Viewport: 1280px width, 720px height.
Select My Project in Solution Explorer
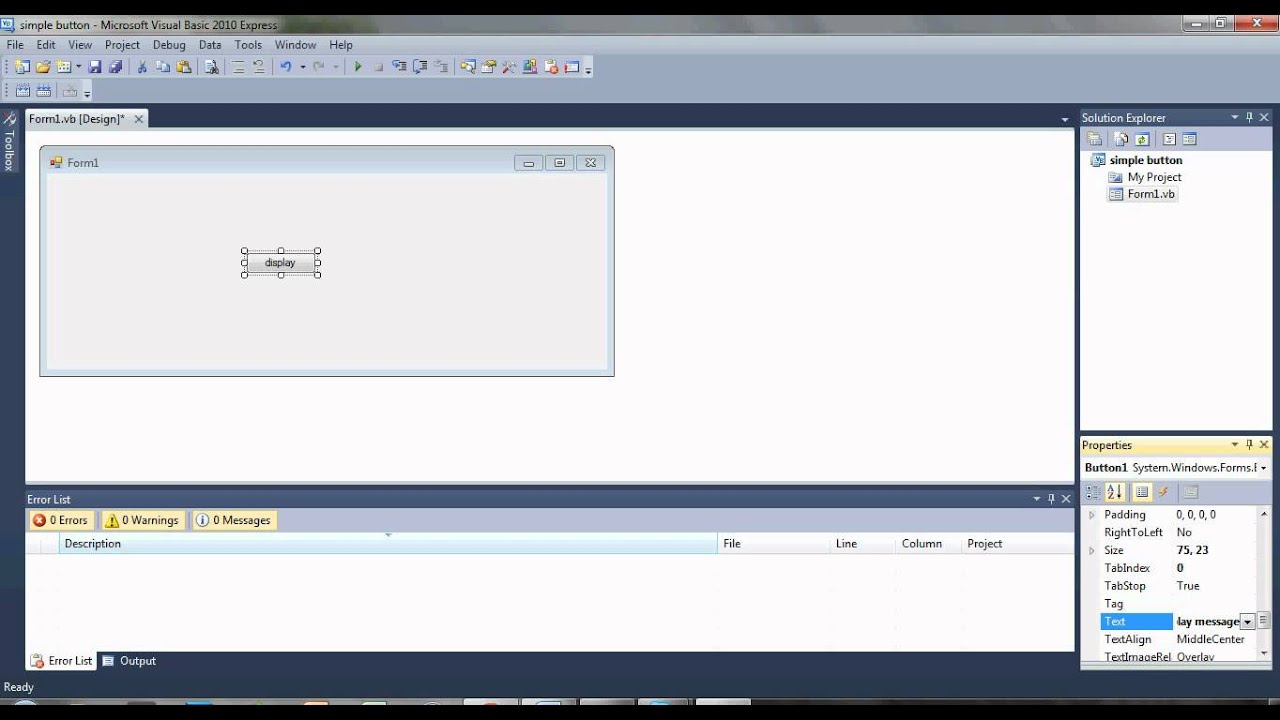1145,177
